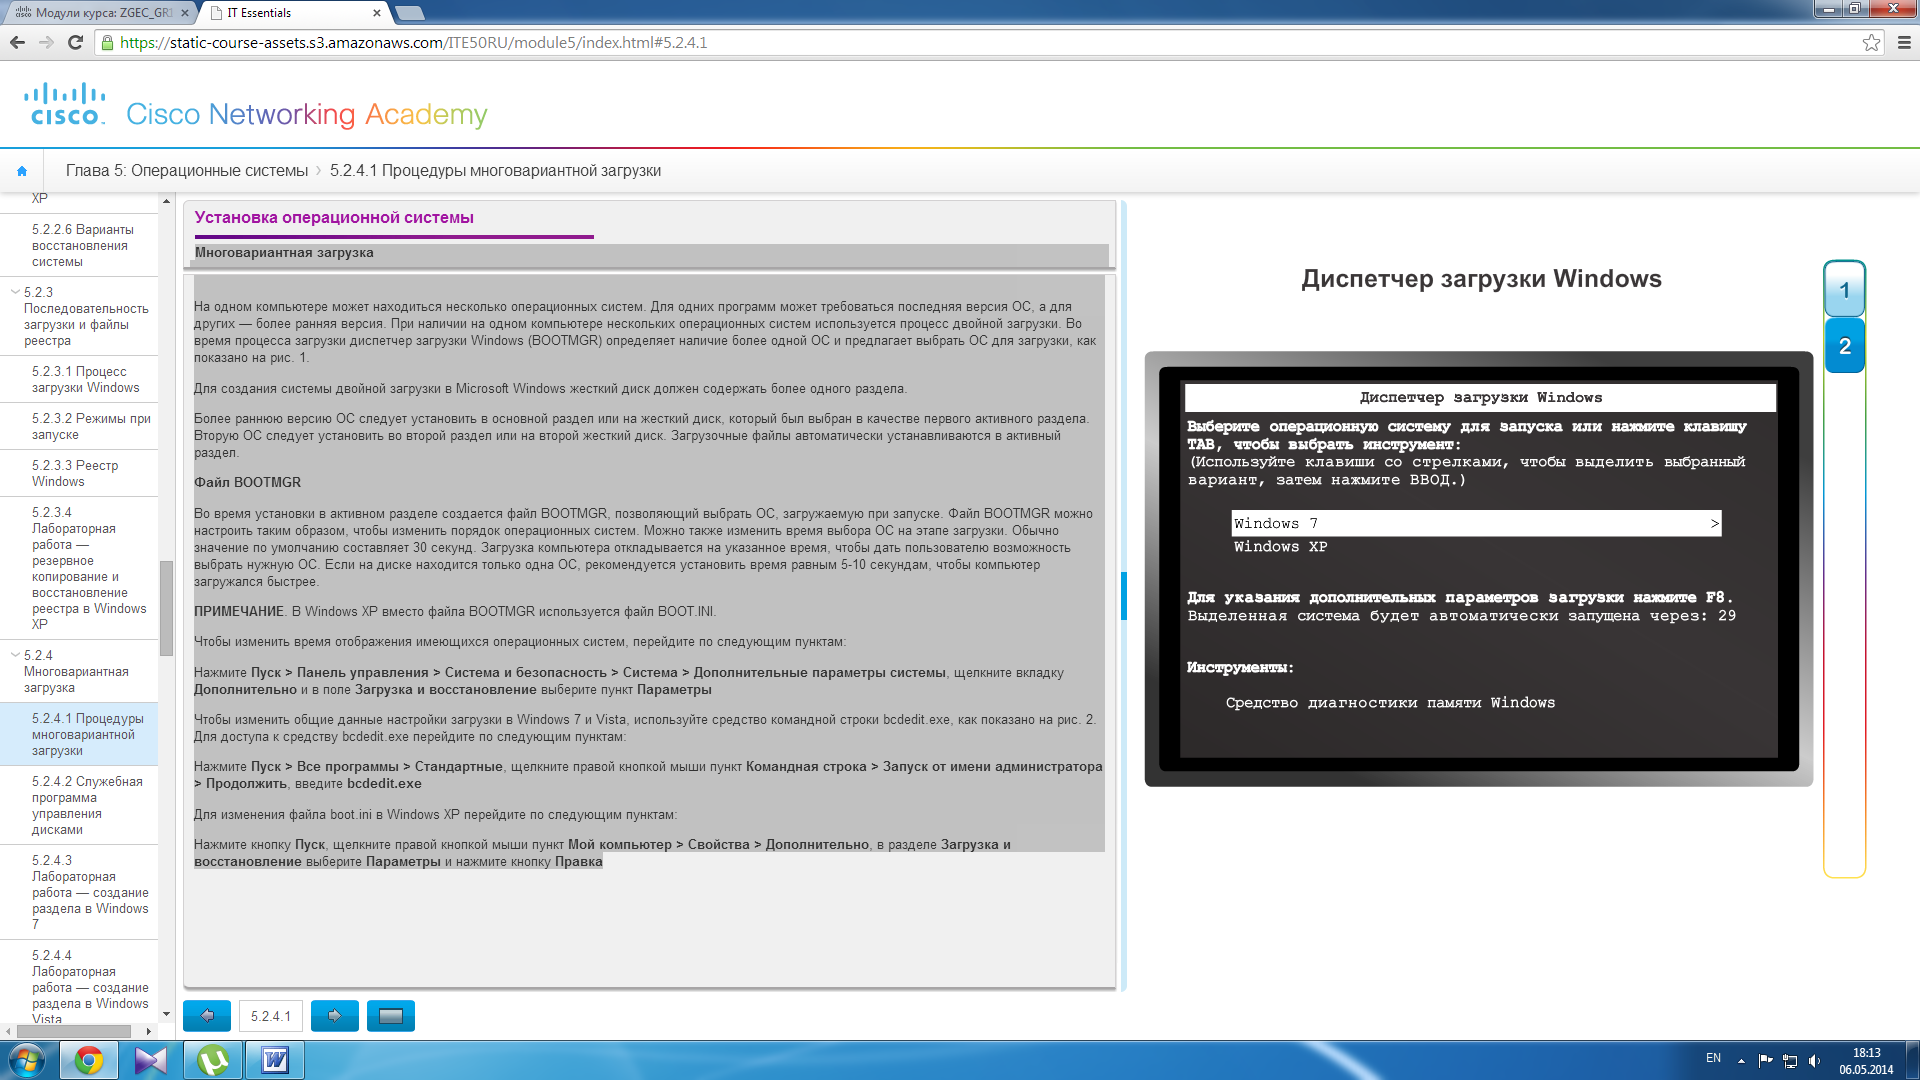This screenshot has height=1080, width=1920.
Task: Click the title Диспетчер загрузки Windows
Action: coord(1481,279)
